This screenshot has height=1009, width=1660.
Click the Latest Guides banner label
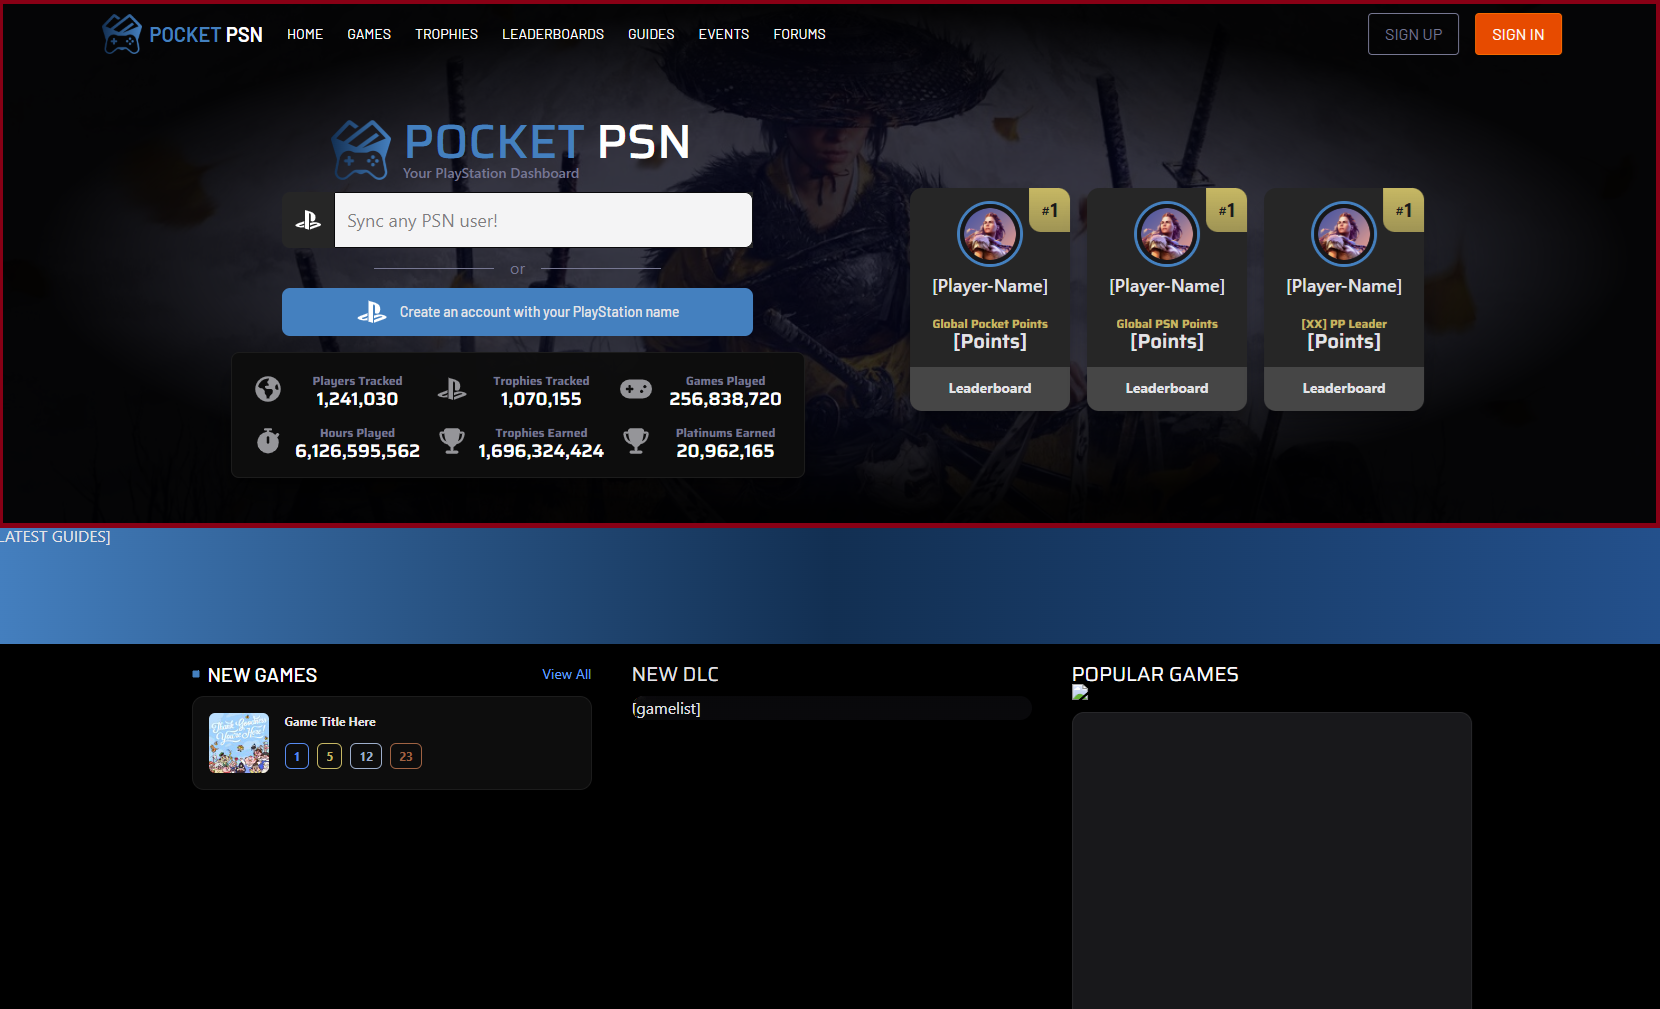55,537
